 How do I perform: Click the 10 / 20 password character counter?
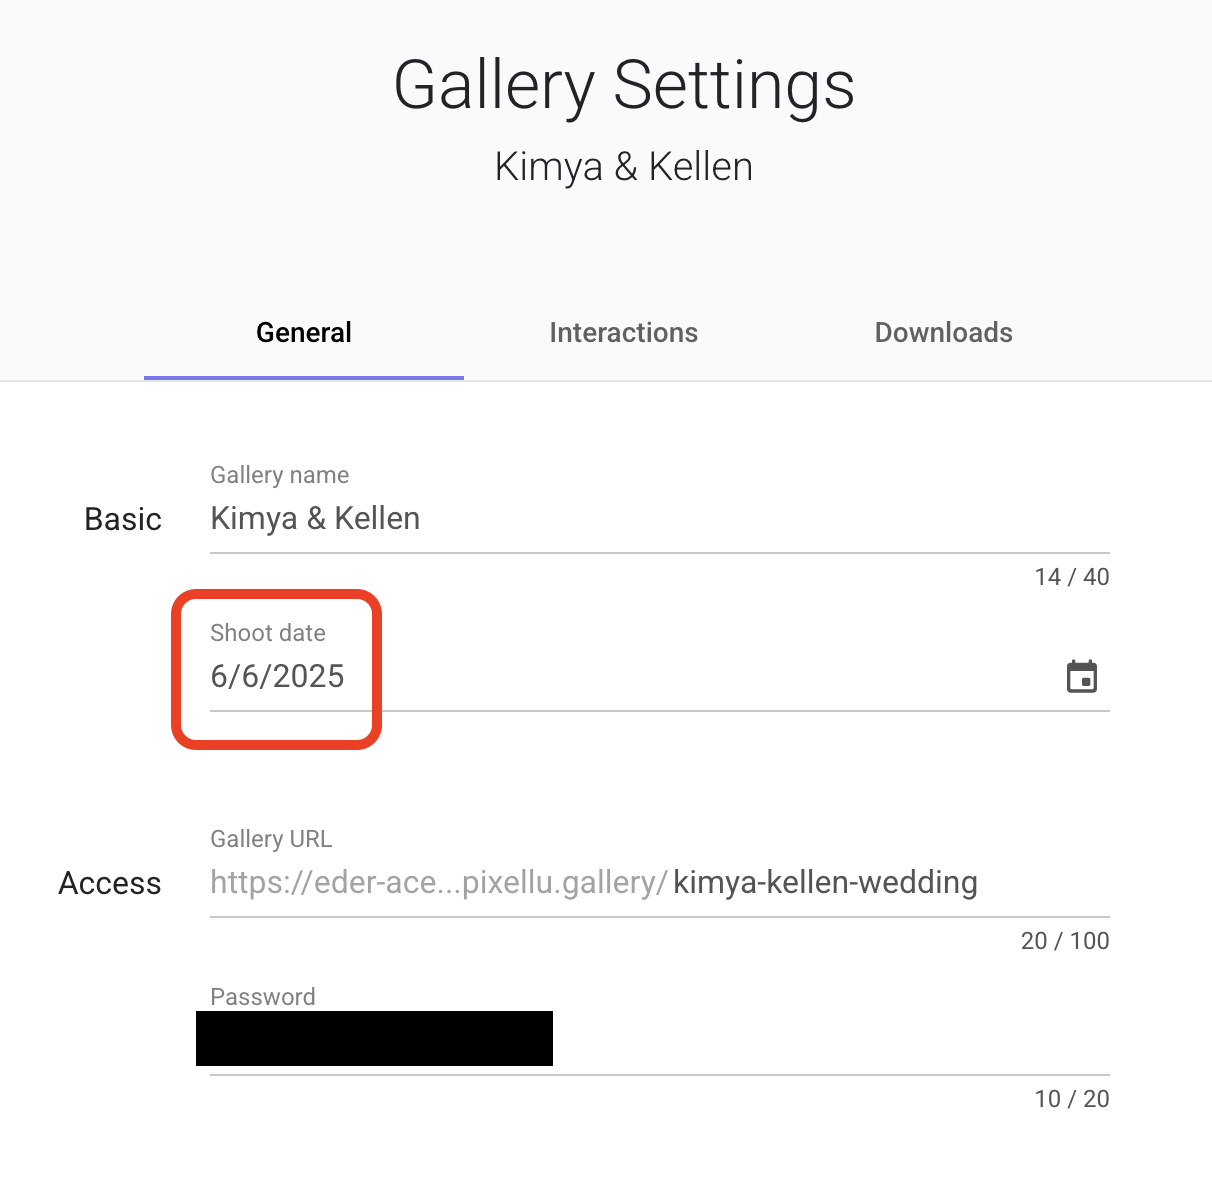[1072, 1099]
